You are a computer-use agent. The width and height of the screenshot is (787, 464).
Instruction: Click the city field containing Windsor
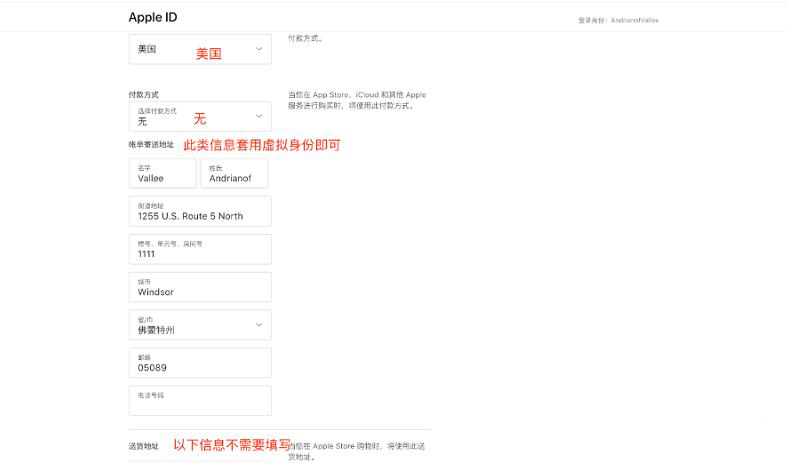[200, 287]
